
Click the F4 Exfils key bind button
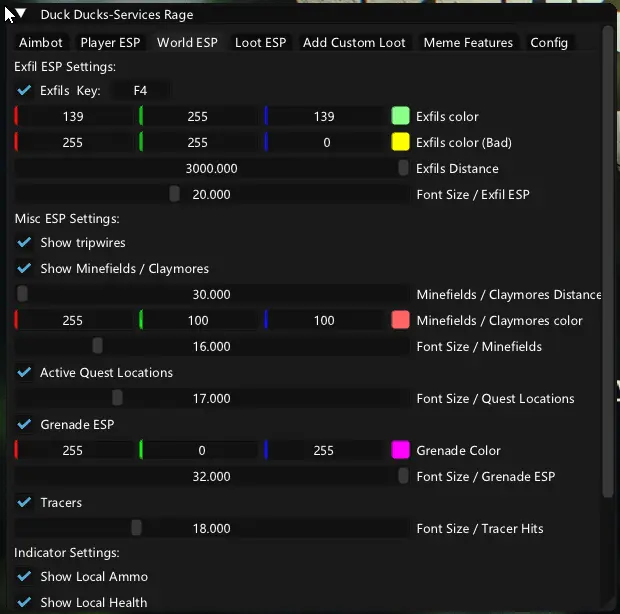(141, 91)
